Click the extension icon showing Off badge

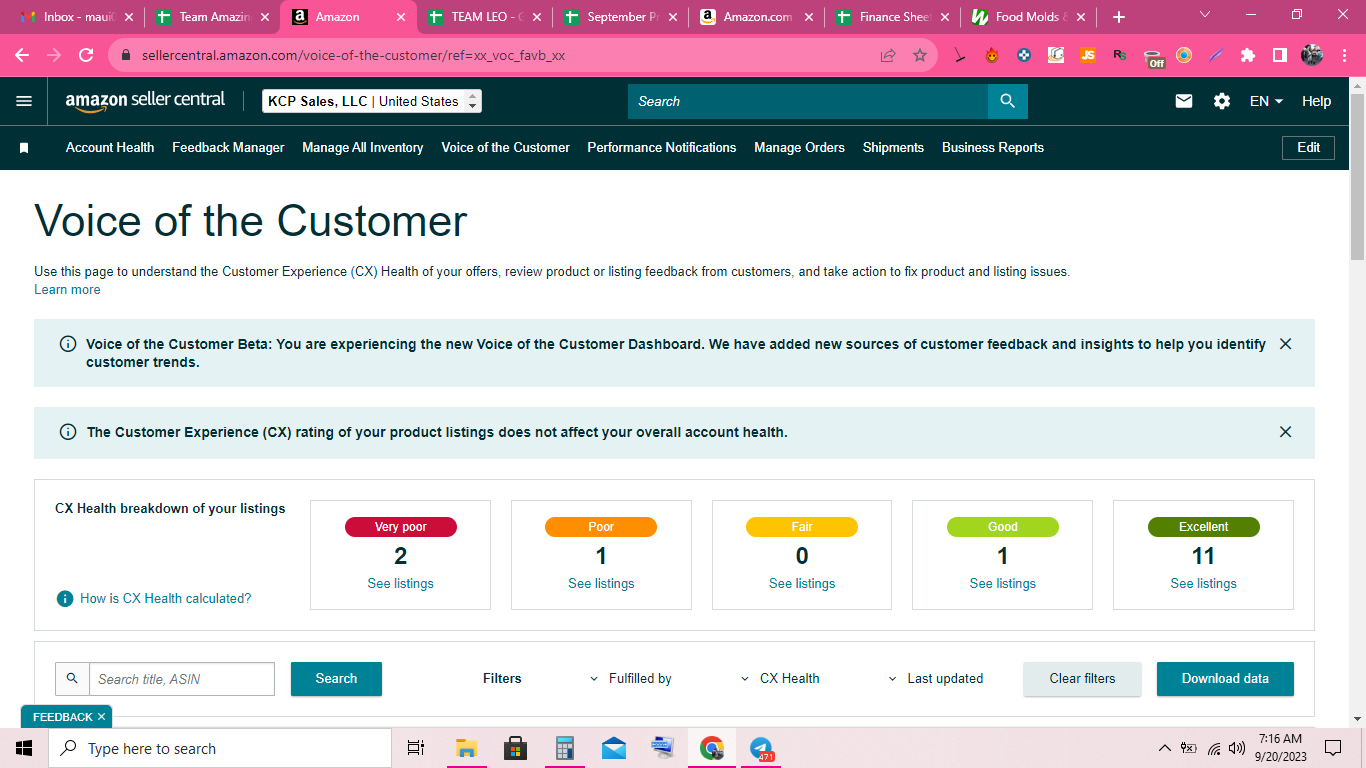[x=1154, y=58]
